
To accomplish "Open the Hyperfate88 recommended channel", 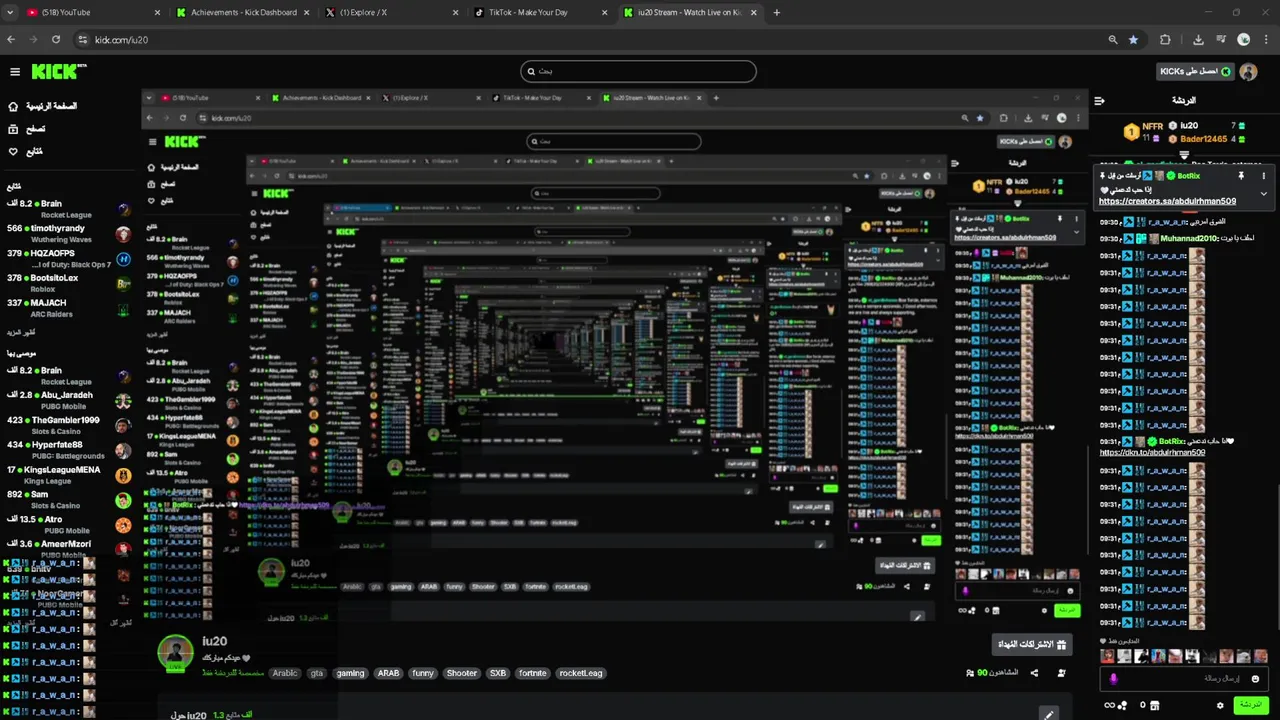I will pos(69,450).
